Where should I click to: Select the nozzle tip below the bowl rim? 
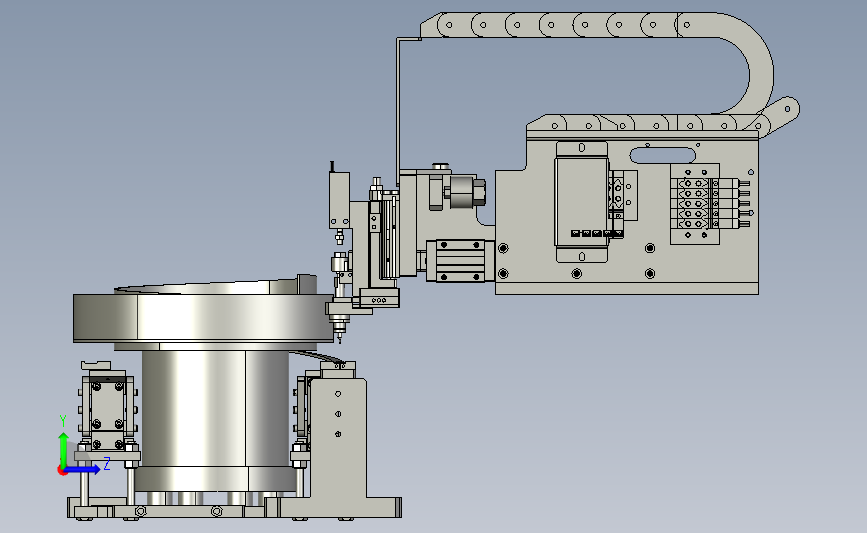click(x=339, y=336)
